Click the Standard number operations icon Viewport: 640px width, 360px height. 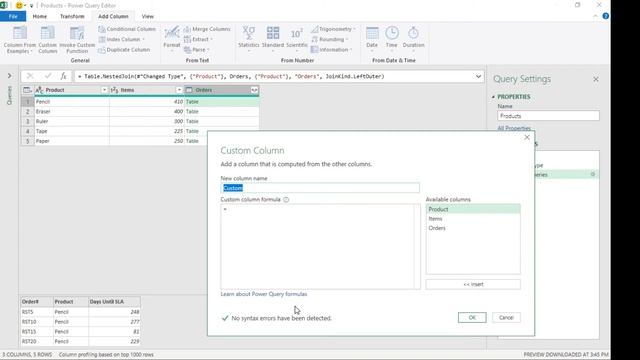click(273, 33)
